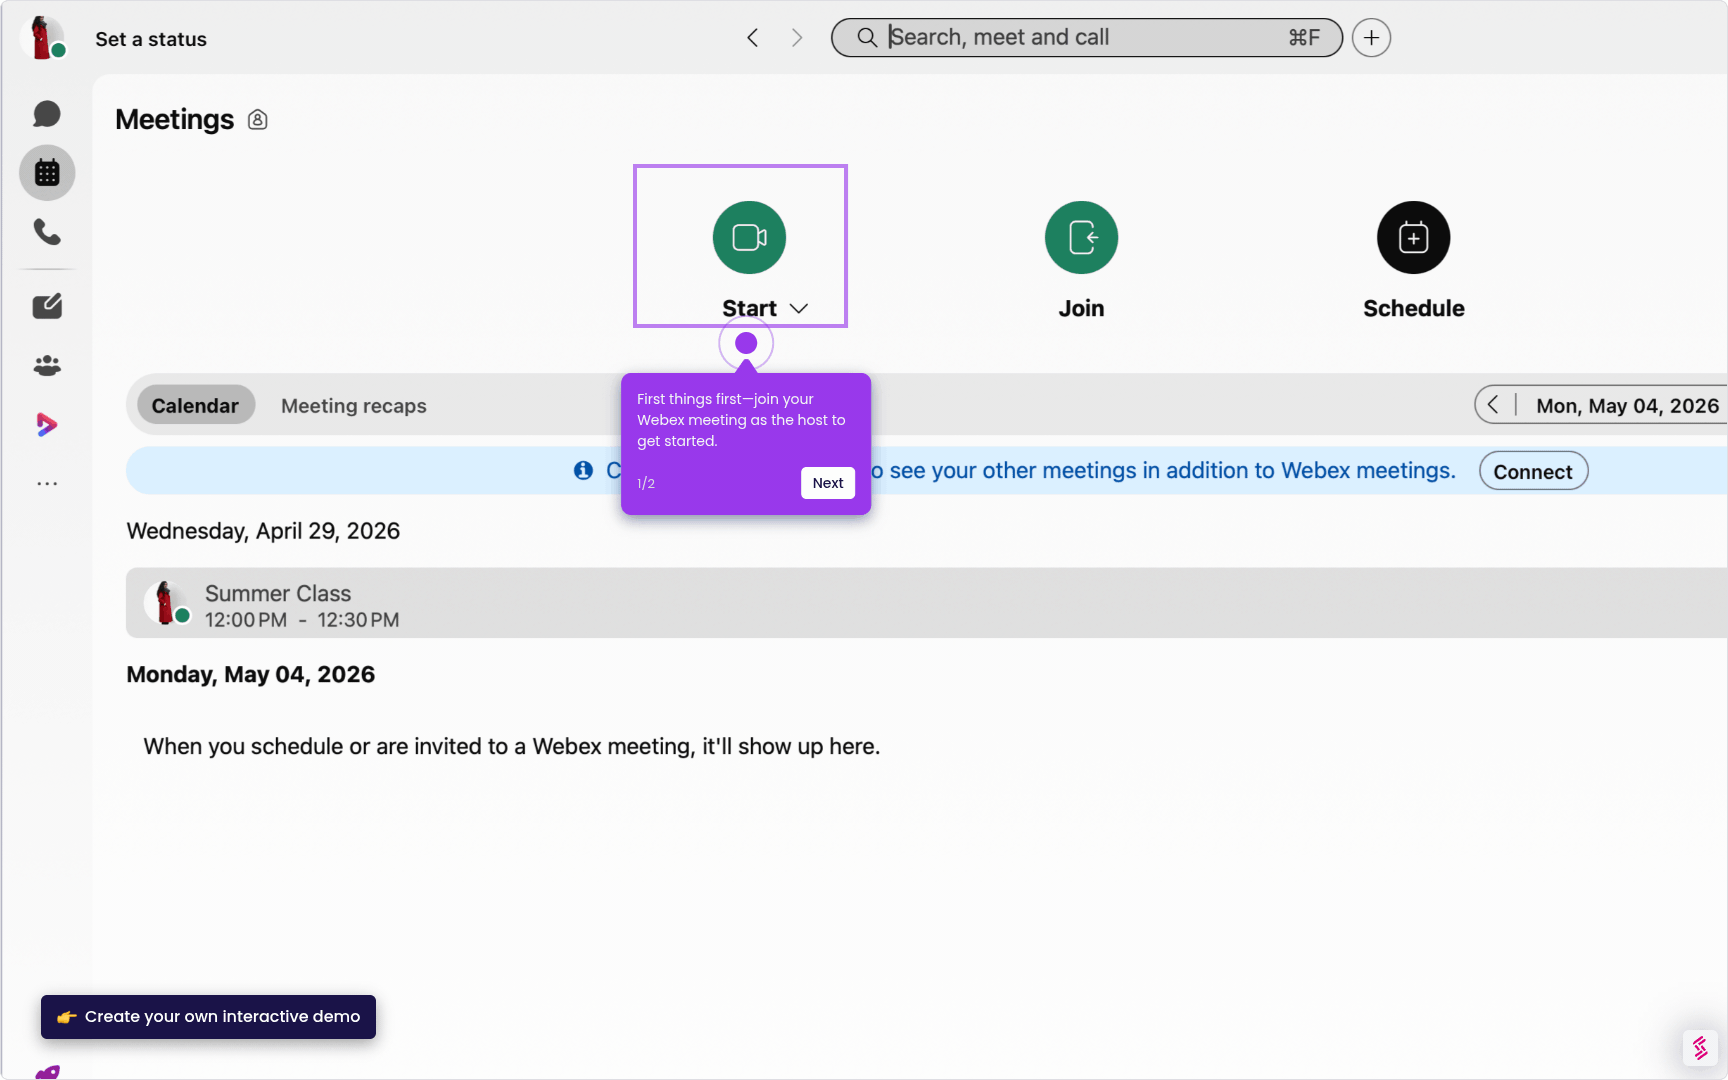Click Create your own interactive demo
This screenshot has width=1728, height=1080.
(208, 1017)
